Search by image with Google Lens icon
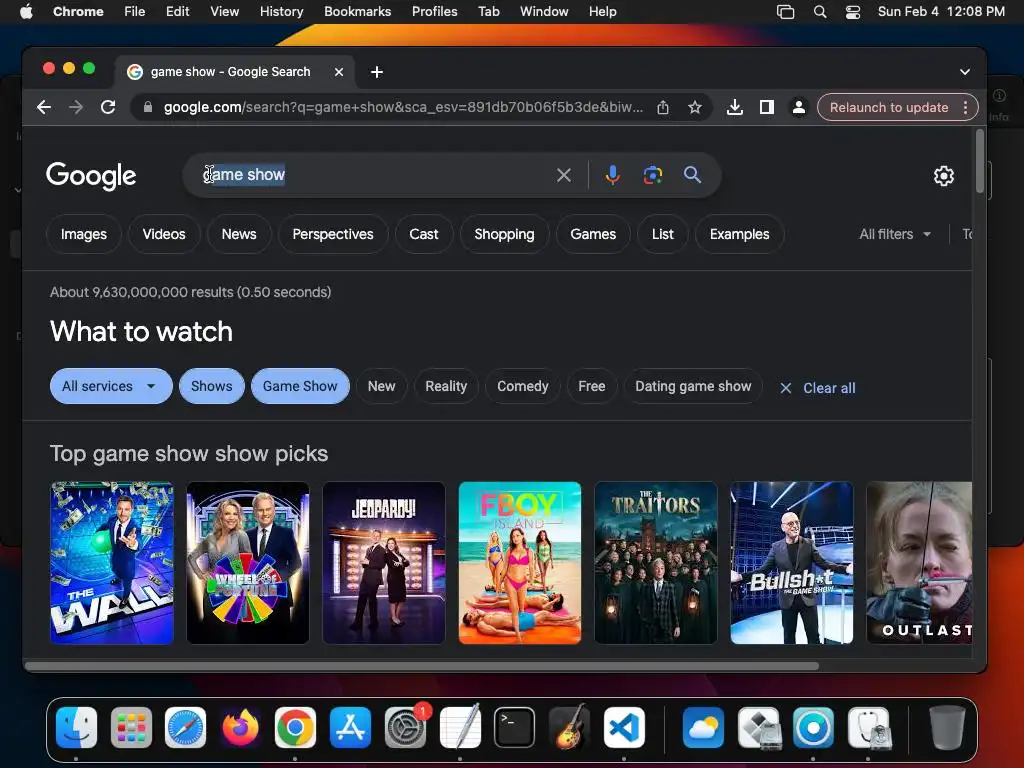 pyautogui.click(x=652, y=175)
